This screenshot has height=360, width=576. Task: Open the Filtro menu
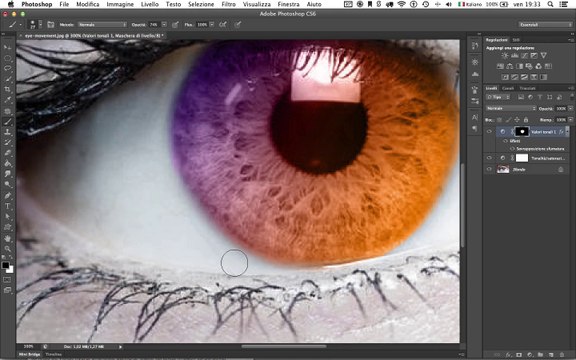point(228,4)
